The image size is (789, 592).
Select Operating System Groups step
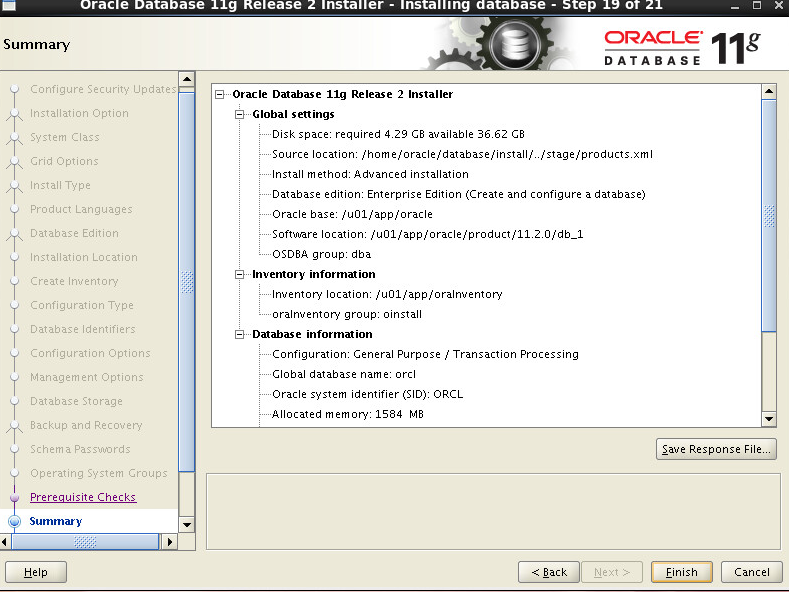[99, 473]
